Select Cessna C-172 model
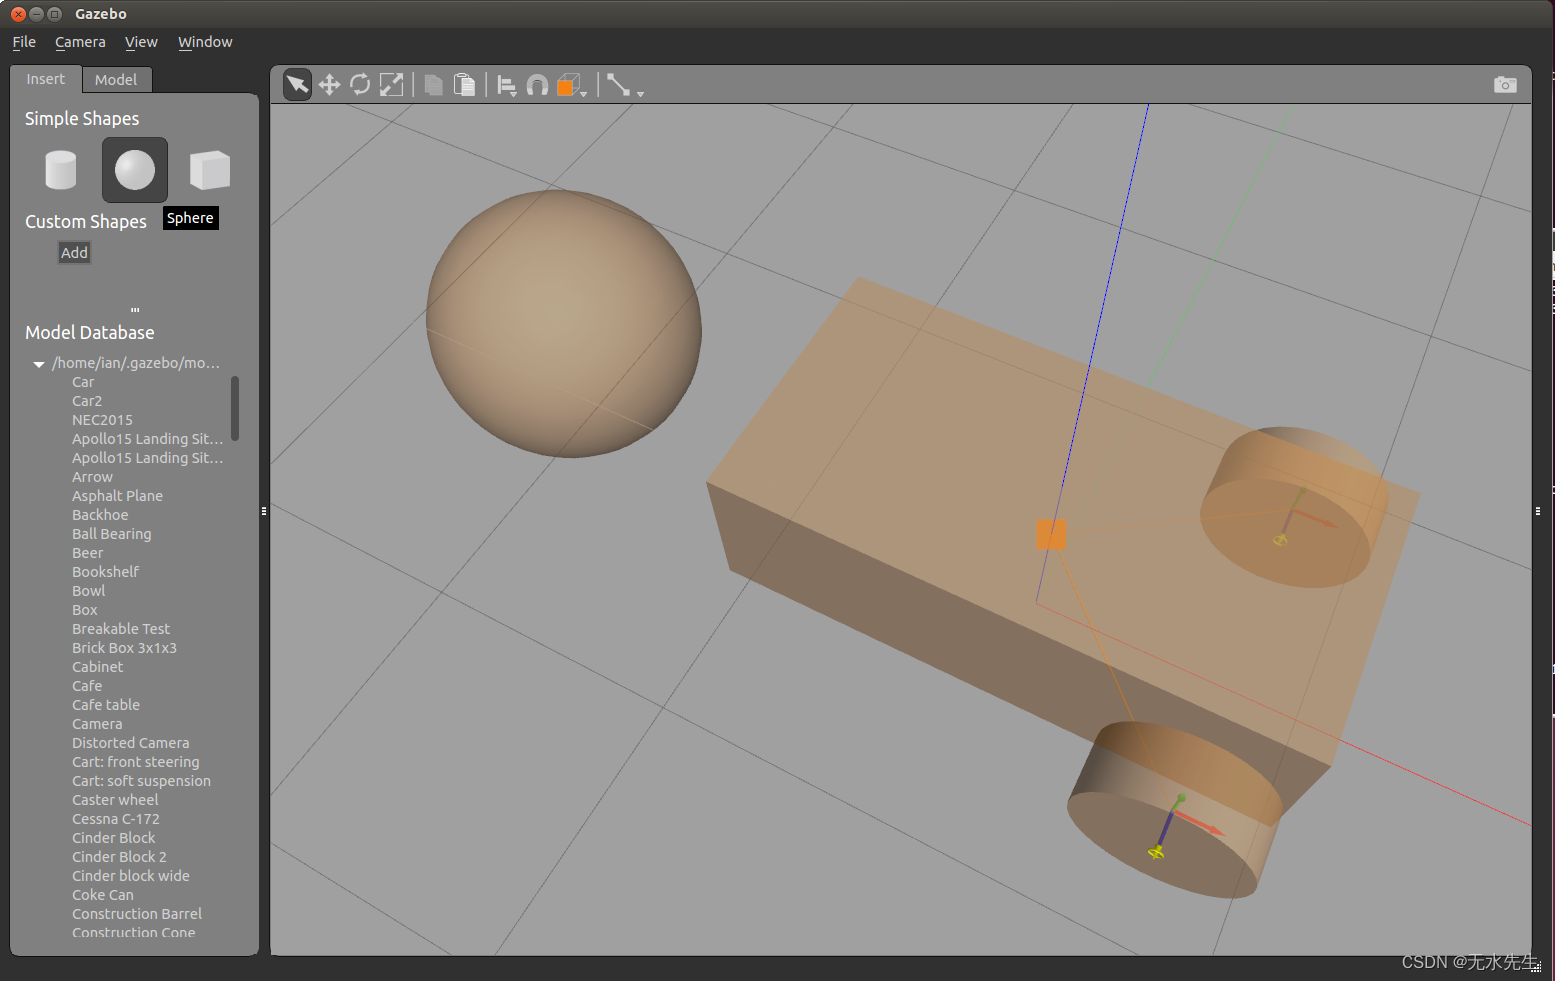Image resolution: width=1555 pixels, height=981 pixels. [x=116, y=819]
